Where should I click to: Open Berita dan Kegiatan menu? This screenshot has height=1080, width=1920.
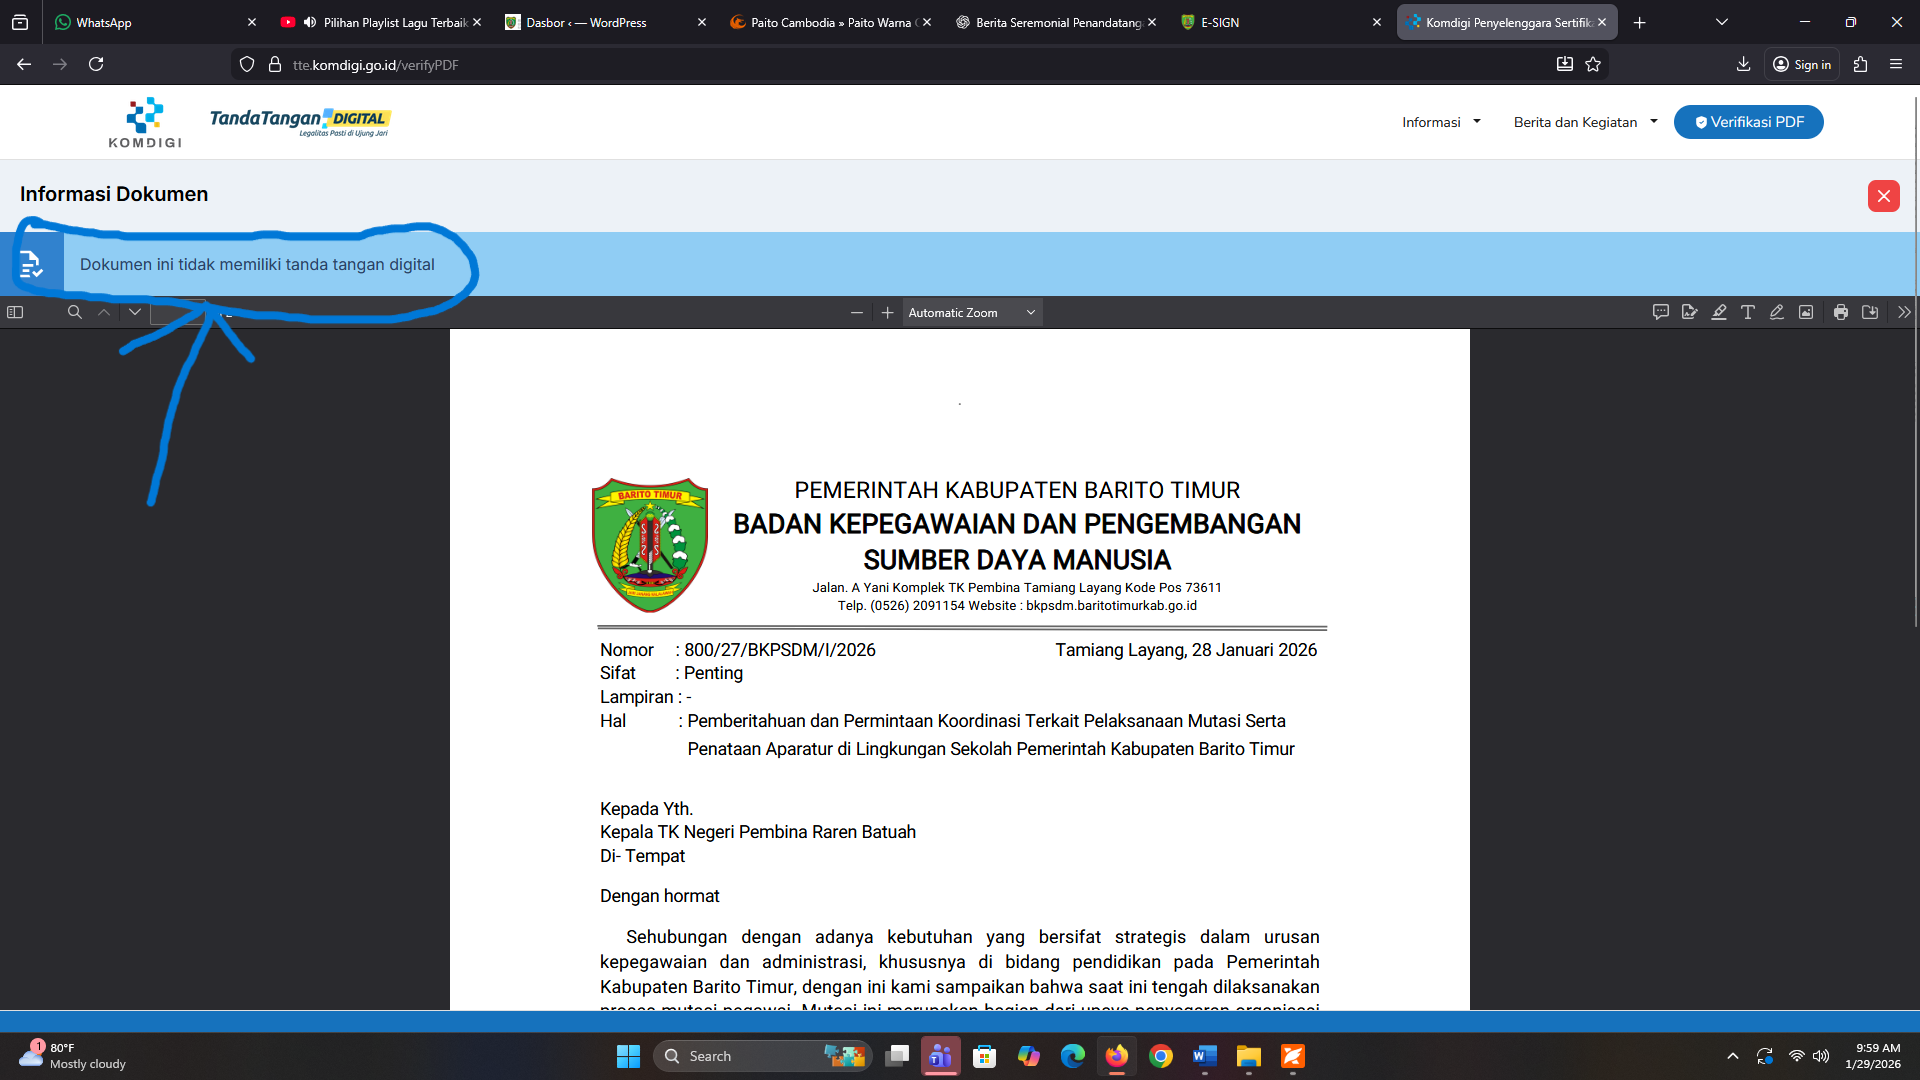click(x=1585, y=122)
